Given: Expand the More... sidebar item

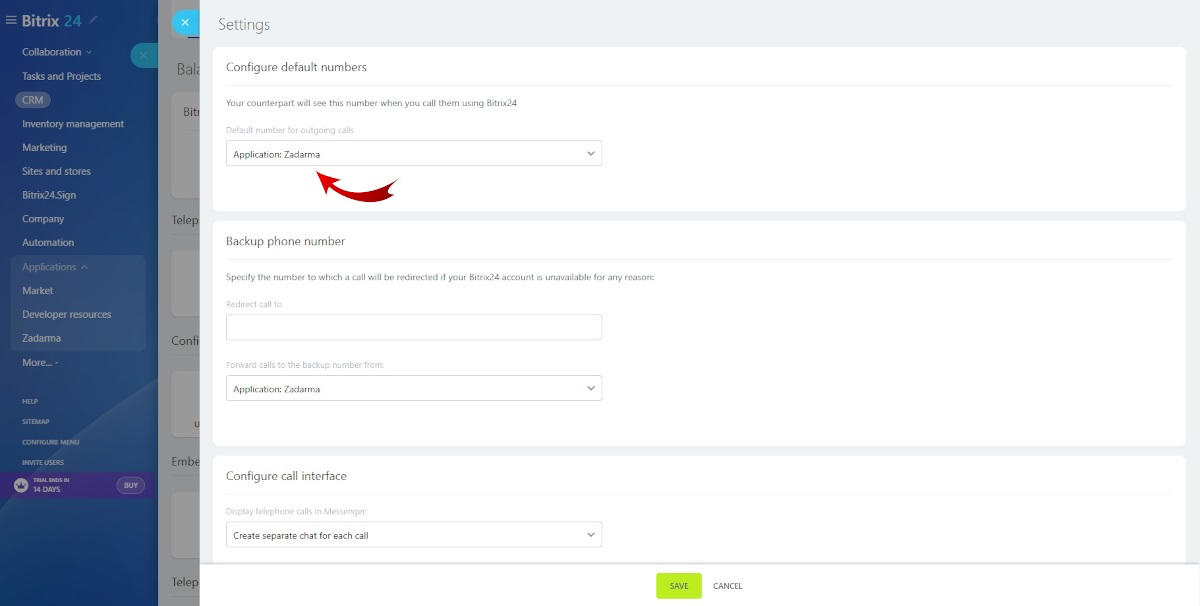Looking at the screenshot, I should click(x=40, y=362).
